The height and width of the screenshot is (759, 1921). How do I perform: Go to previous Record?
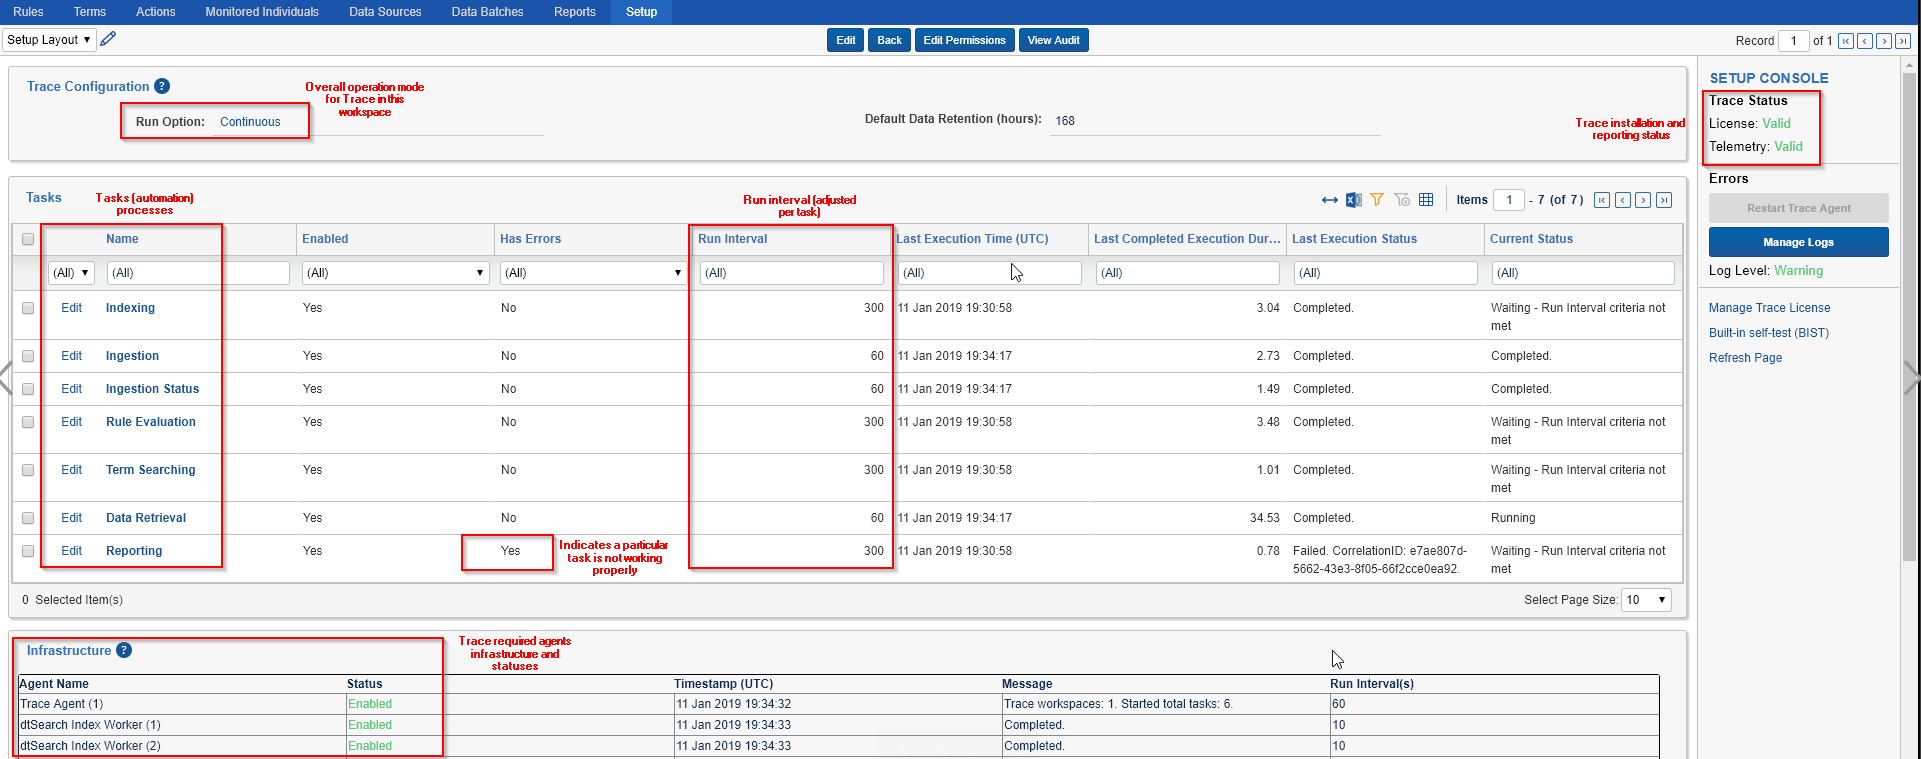[1865, 41]
